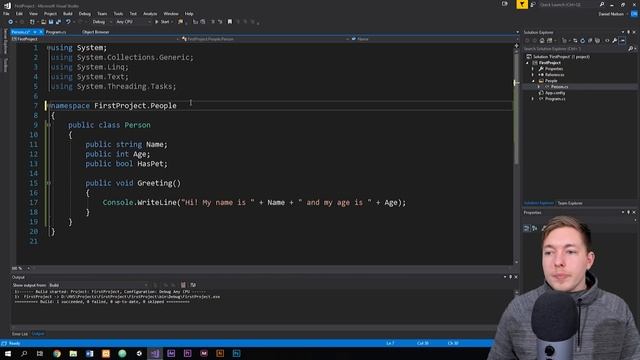Switch to the Object Browser tab

click(96, 32)
